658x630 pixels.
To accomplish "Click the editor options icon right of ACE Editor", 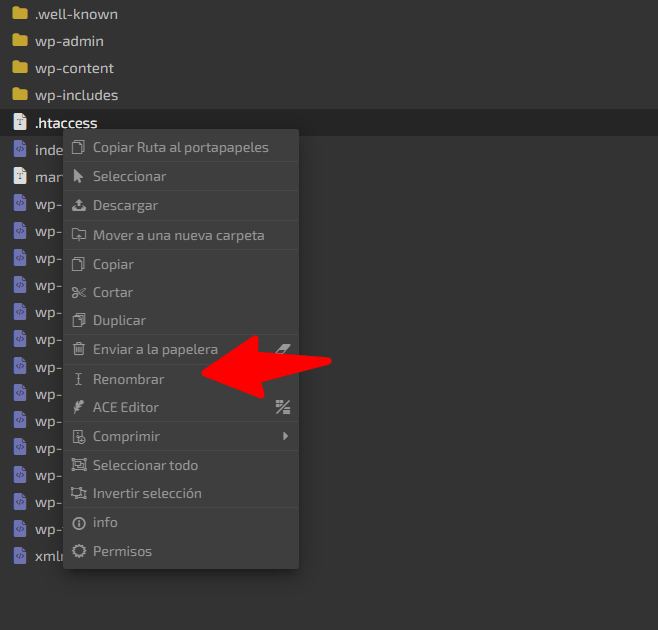I will pos(283,407).
